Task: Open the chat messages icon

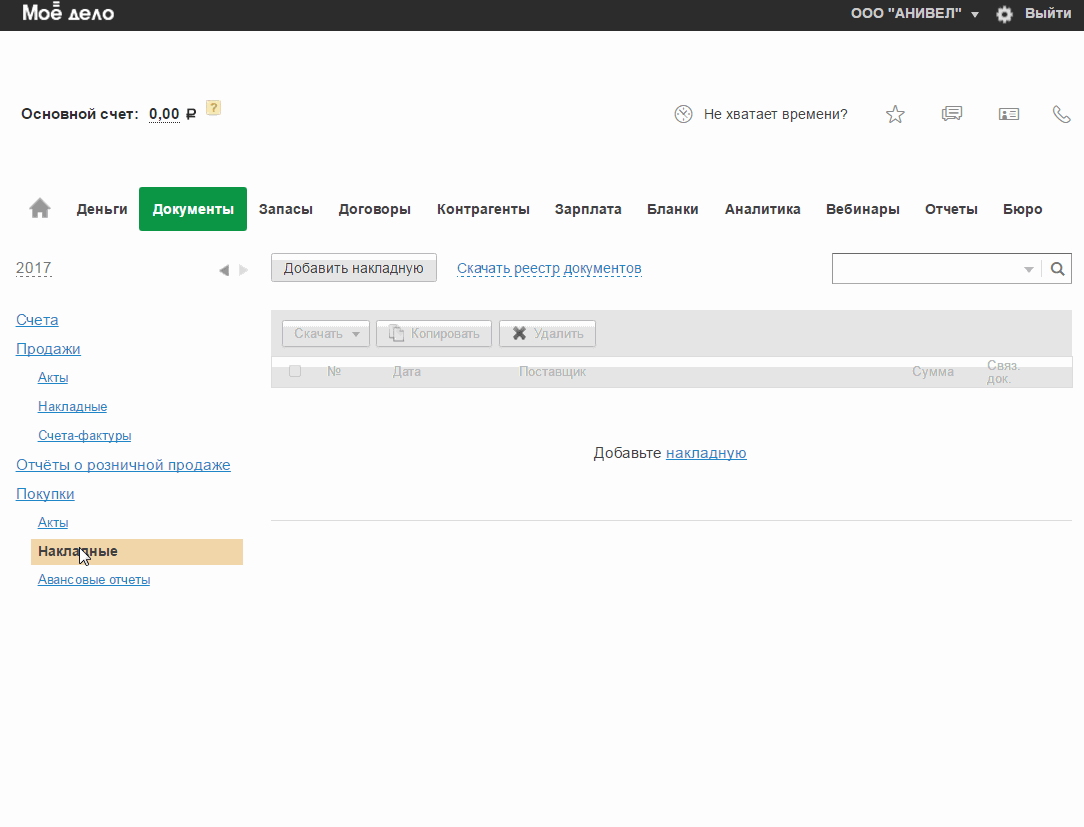Action: [952, 114]
